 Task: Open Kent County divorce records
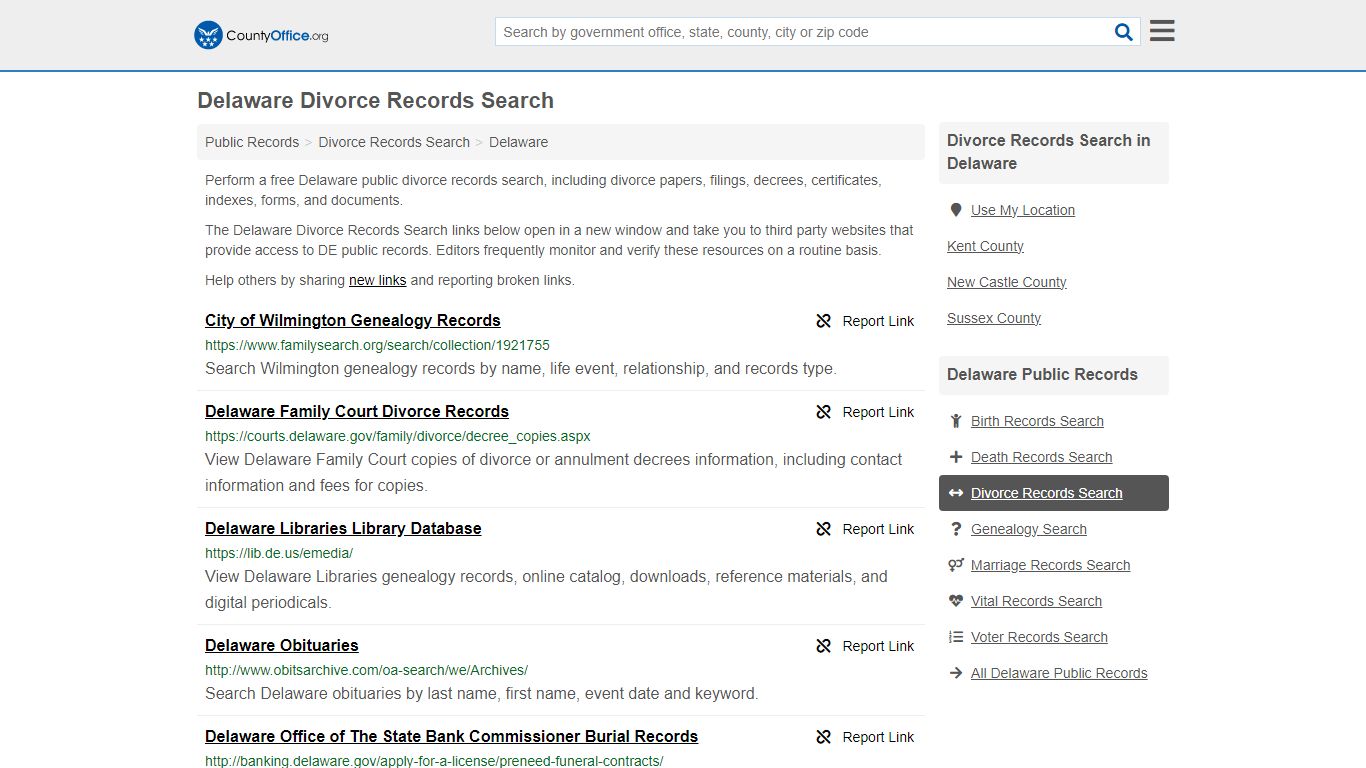[985, 246]
